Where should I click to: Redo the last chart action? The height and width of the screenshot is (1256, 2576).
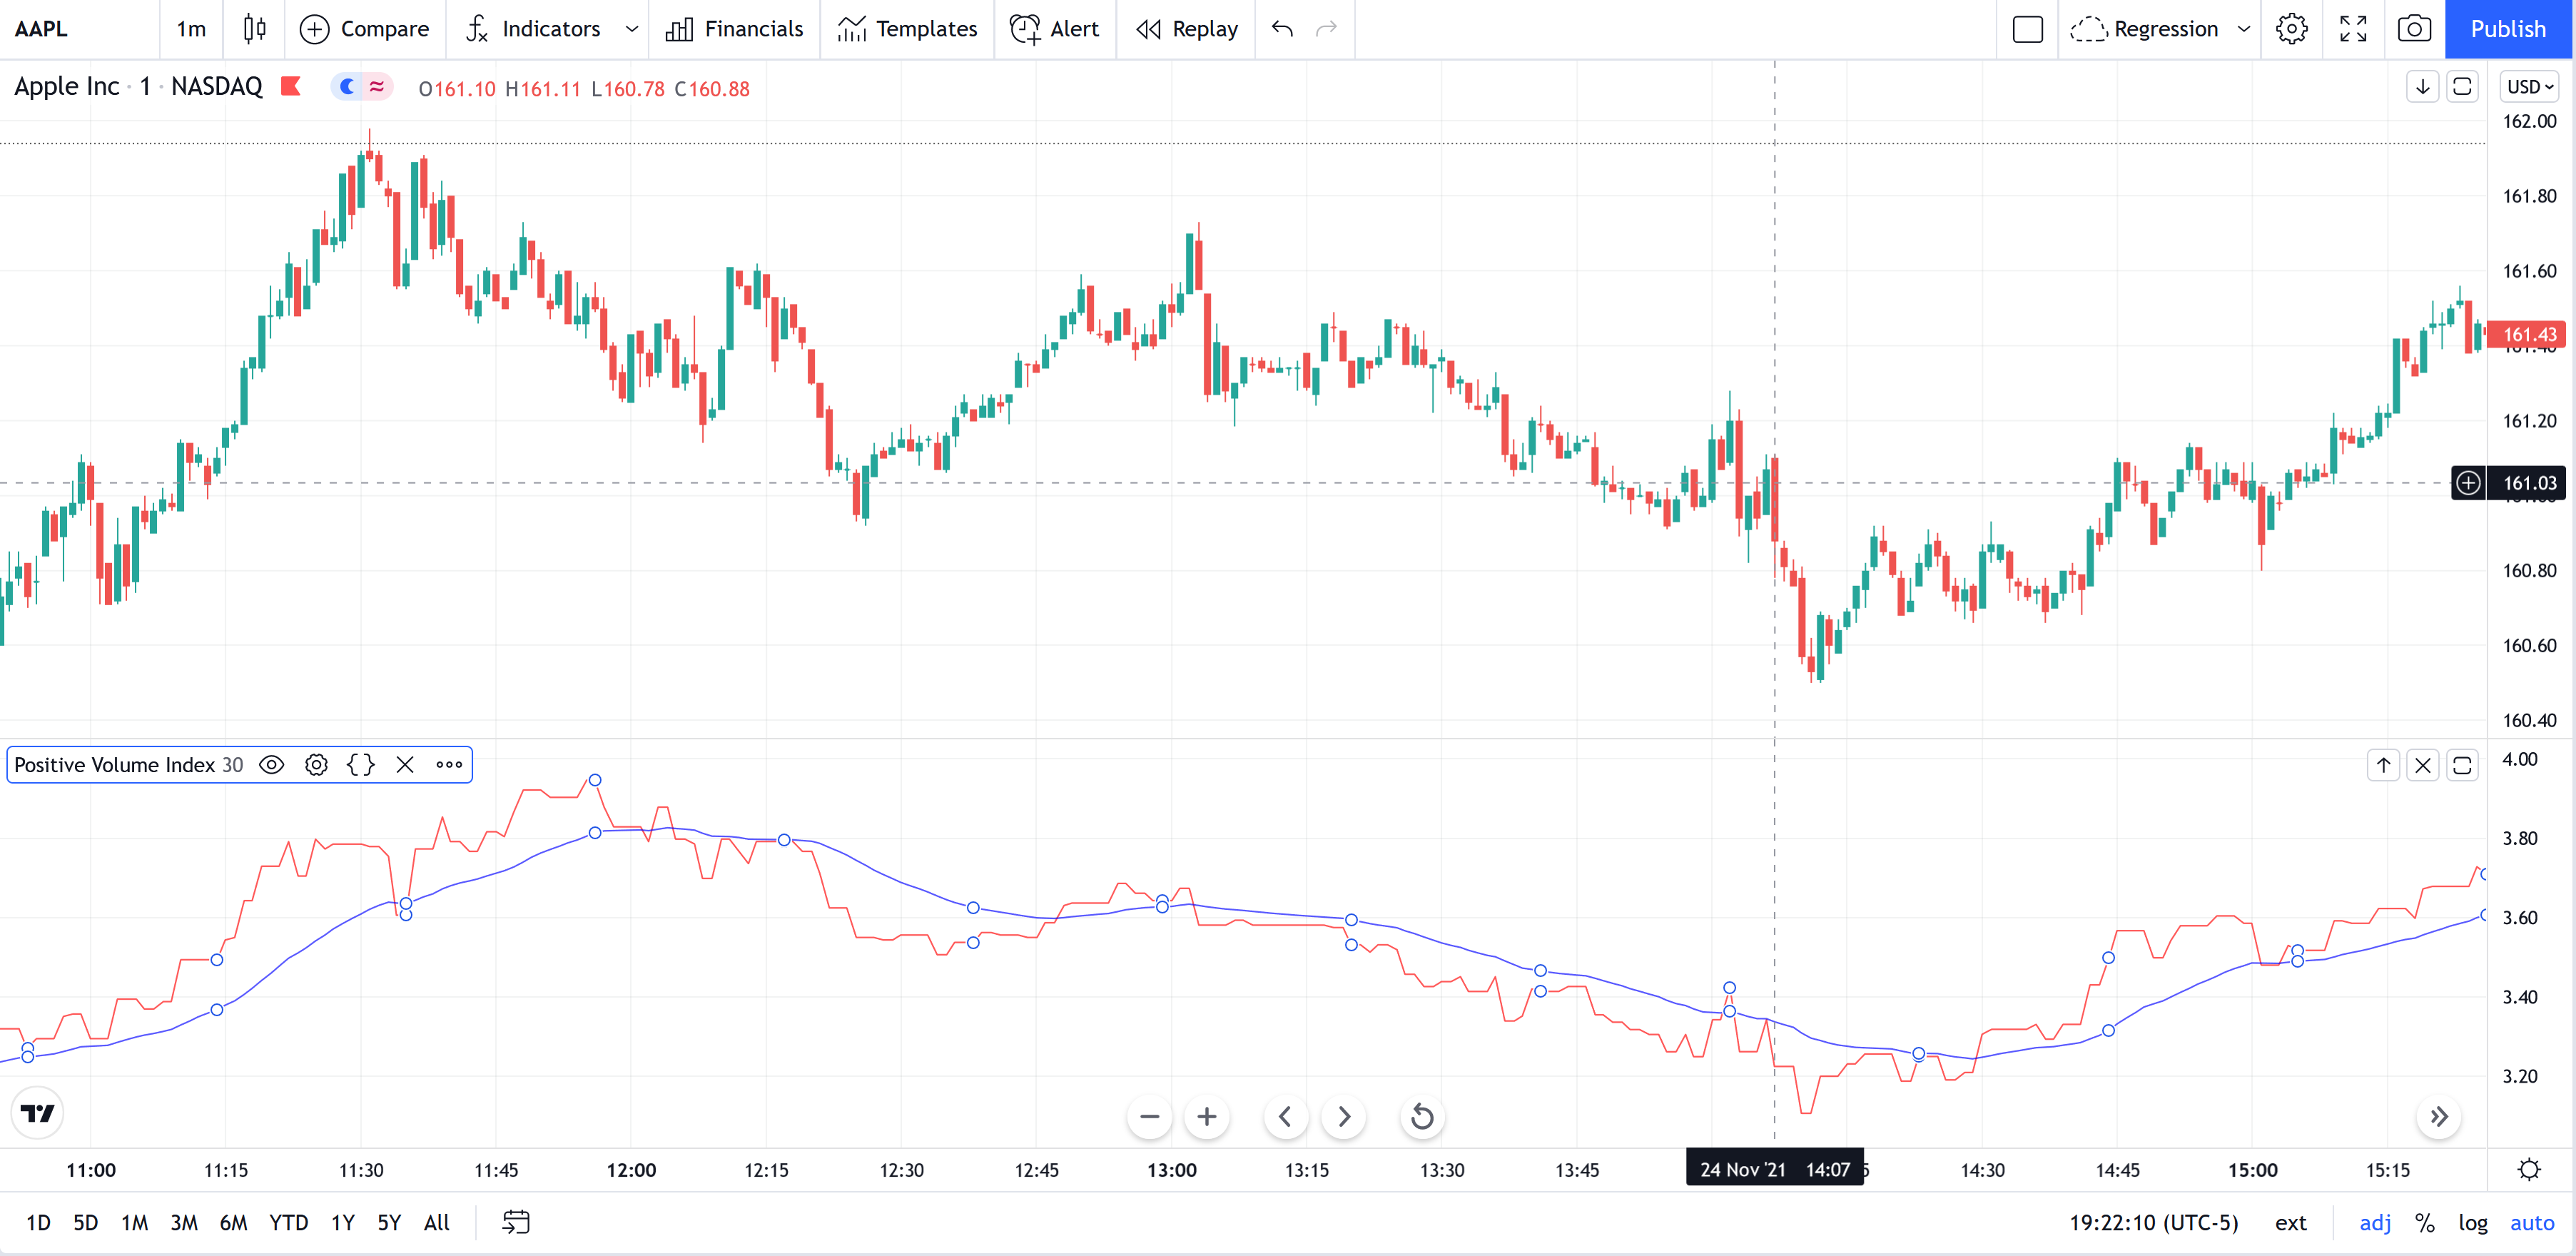(1326, 29)
